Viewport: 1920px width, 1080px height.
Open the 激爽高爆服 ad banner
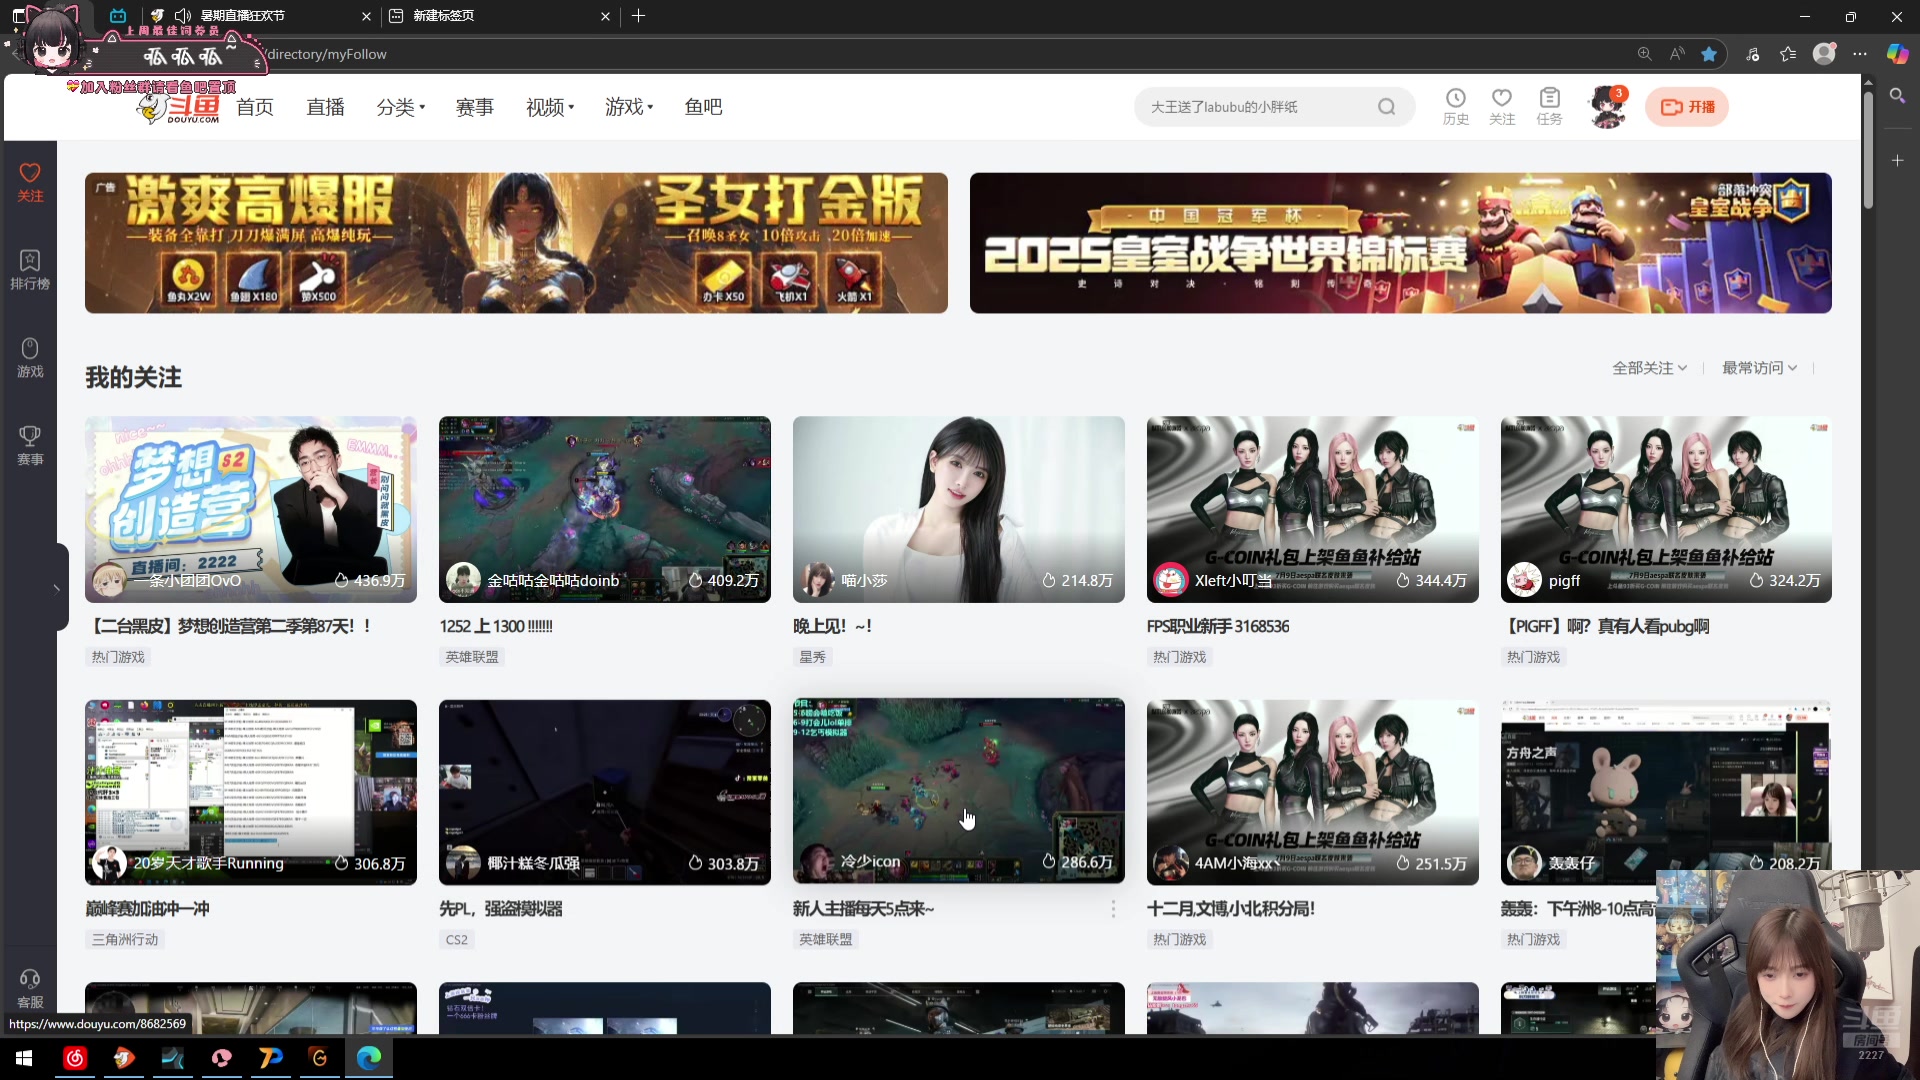tap(516, 243)
